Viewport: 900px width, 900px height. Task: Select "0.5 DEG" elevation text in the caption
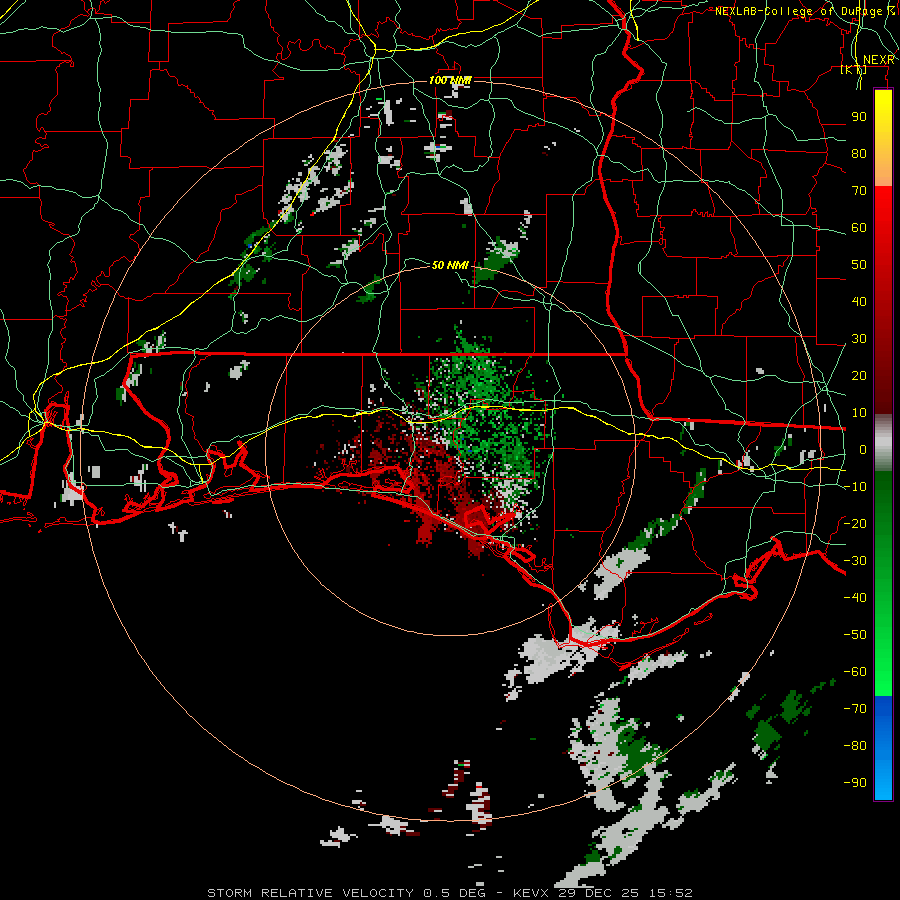[x=454, y=893]
